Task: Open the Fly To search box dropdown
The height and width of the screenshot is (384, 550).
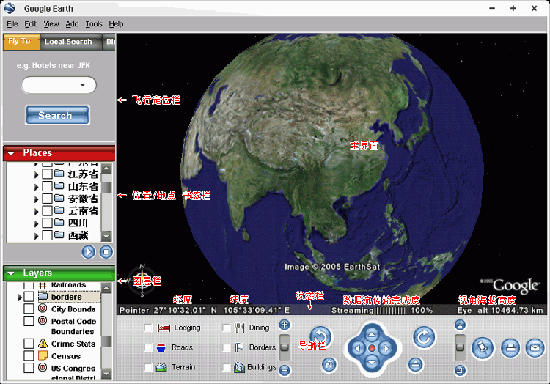Action: point(83,85)
